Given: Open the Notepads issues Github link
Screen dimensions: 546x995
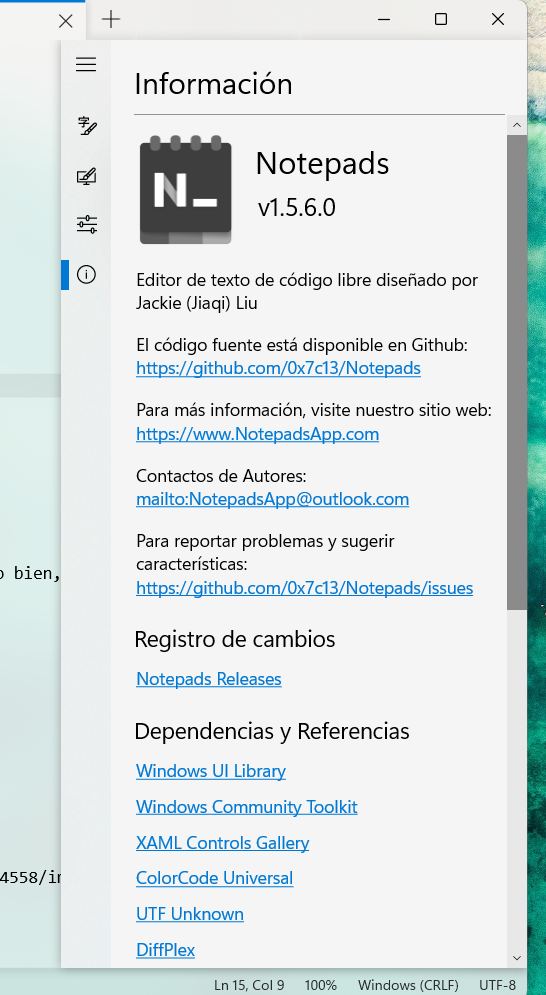Looking at the screenshot, I should [x=305, y=588].
